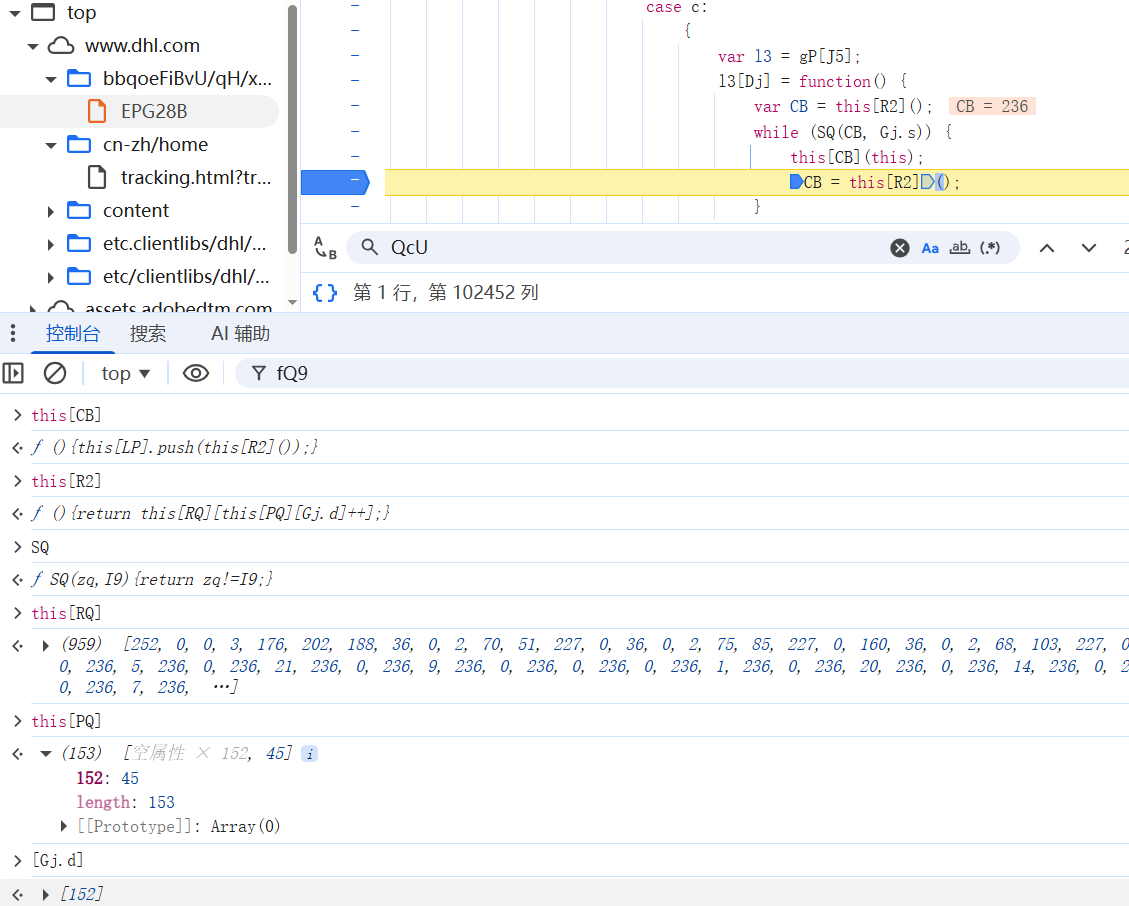Open the drawer three-dot menu
This screenshot has width=1129, height=906.
[12, 333]
